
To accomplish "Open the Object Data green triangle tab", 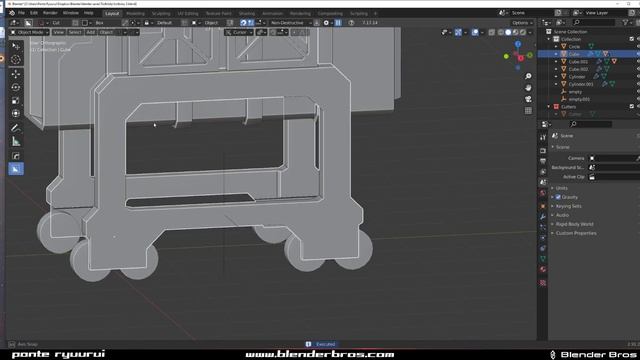I will click(543, 259).
